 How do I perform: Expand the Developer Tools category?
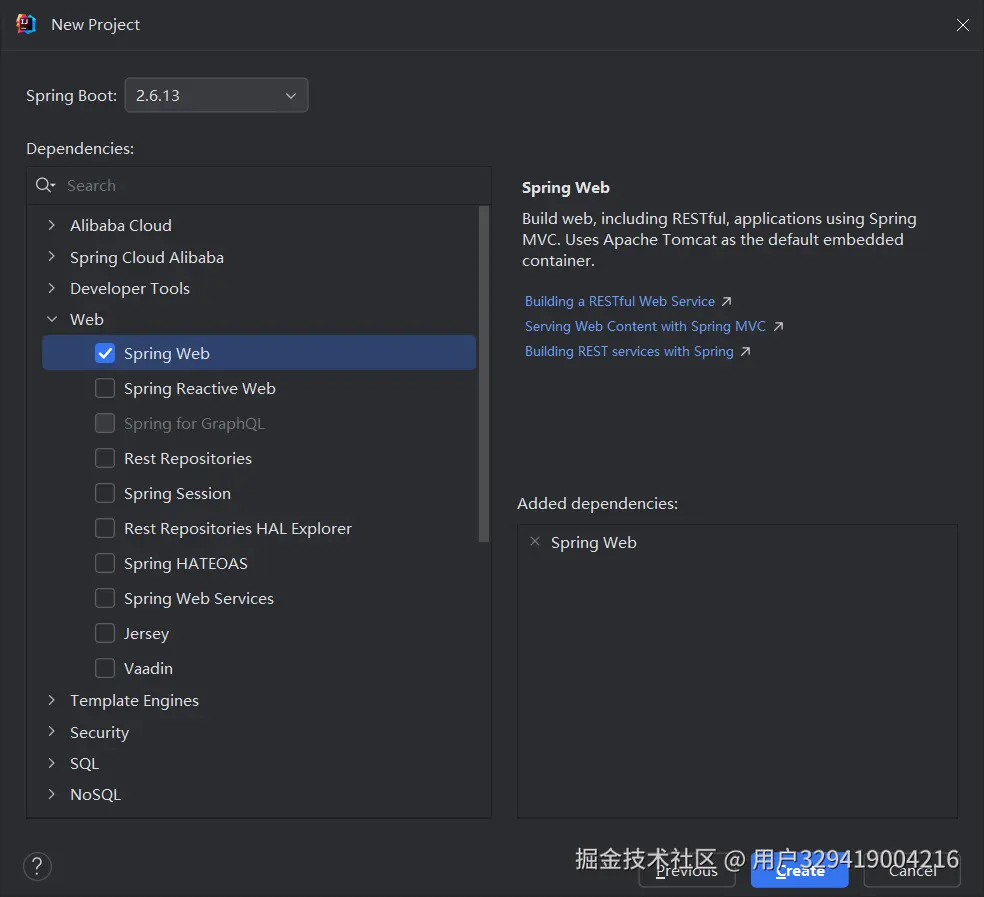tap(52, 288)
